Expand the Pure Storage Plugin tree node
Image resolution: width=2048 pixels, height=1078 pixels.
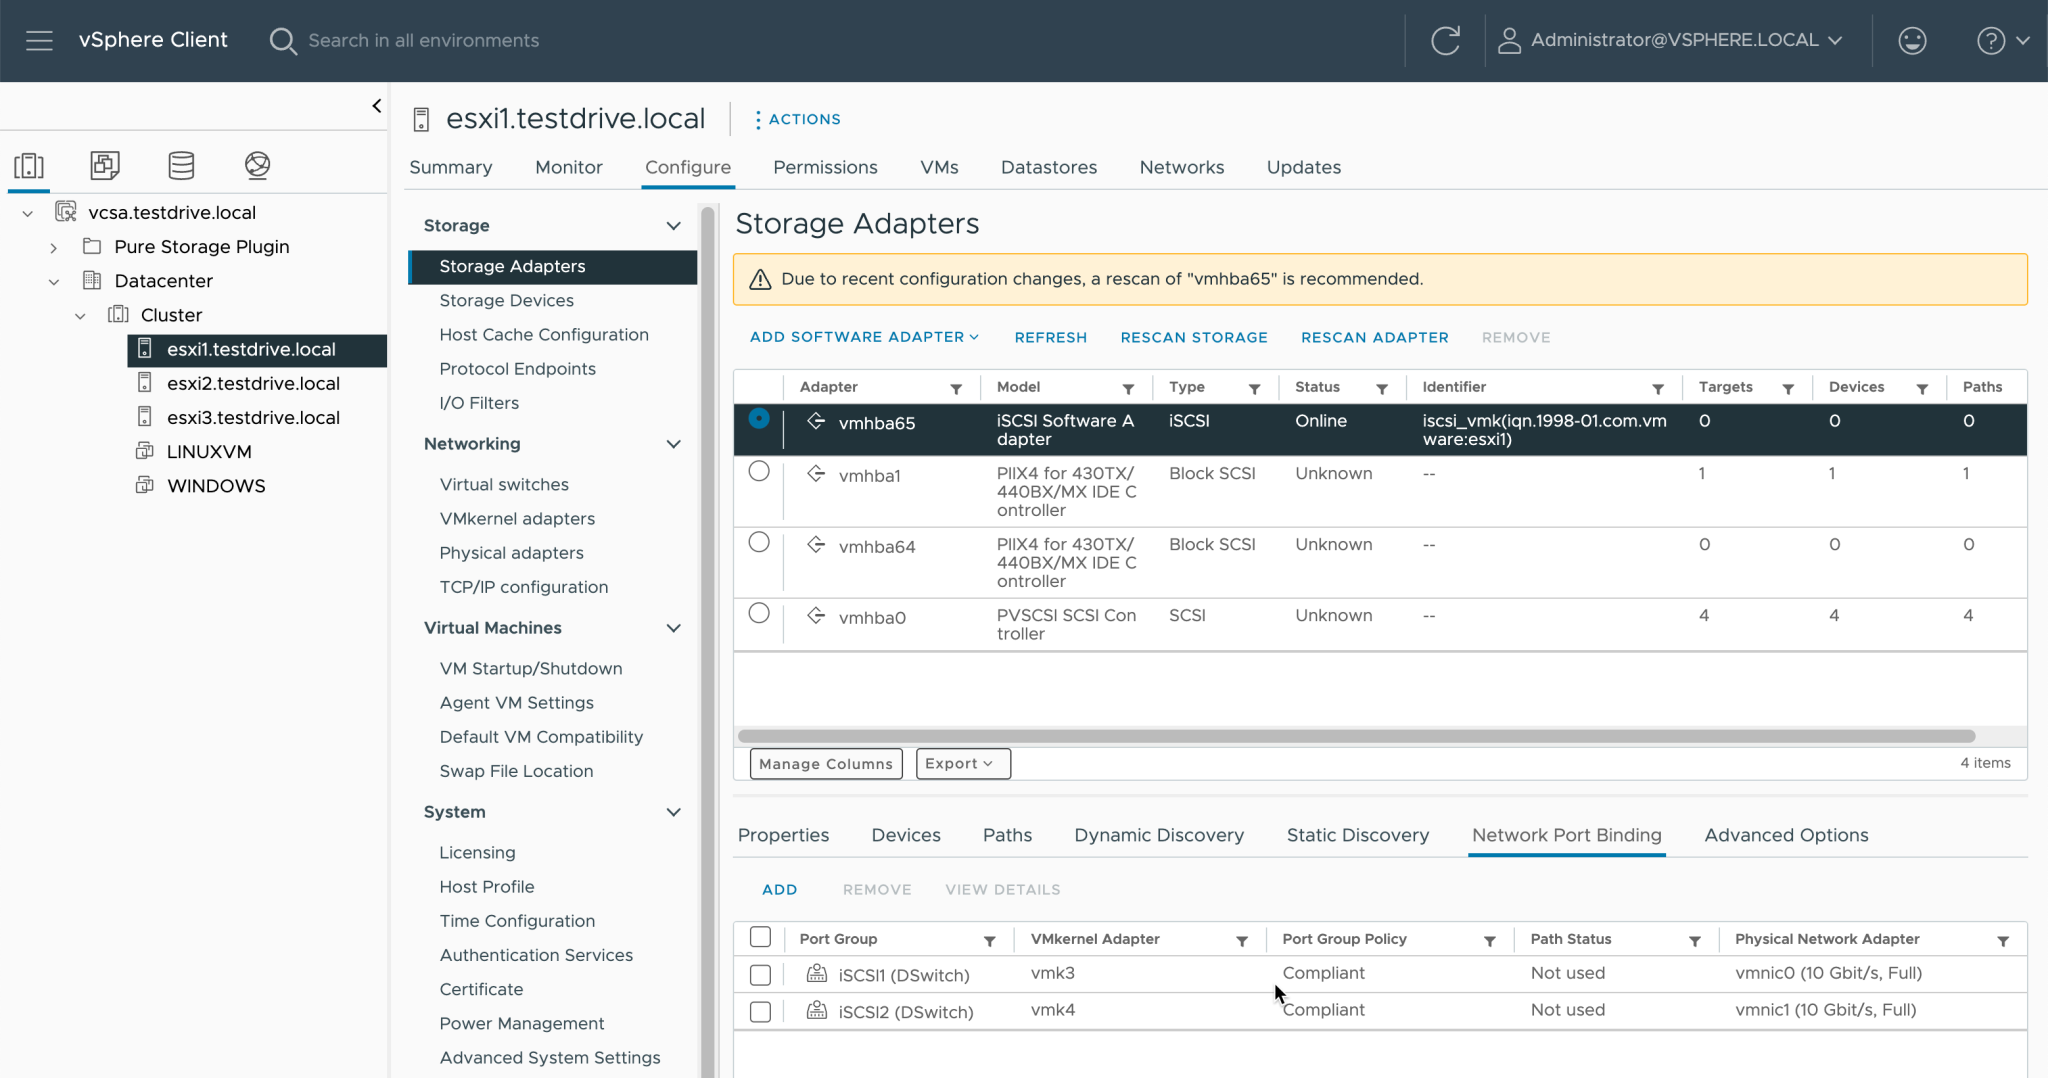point(54,247)
